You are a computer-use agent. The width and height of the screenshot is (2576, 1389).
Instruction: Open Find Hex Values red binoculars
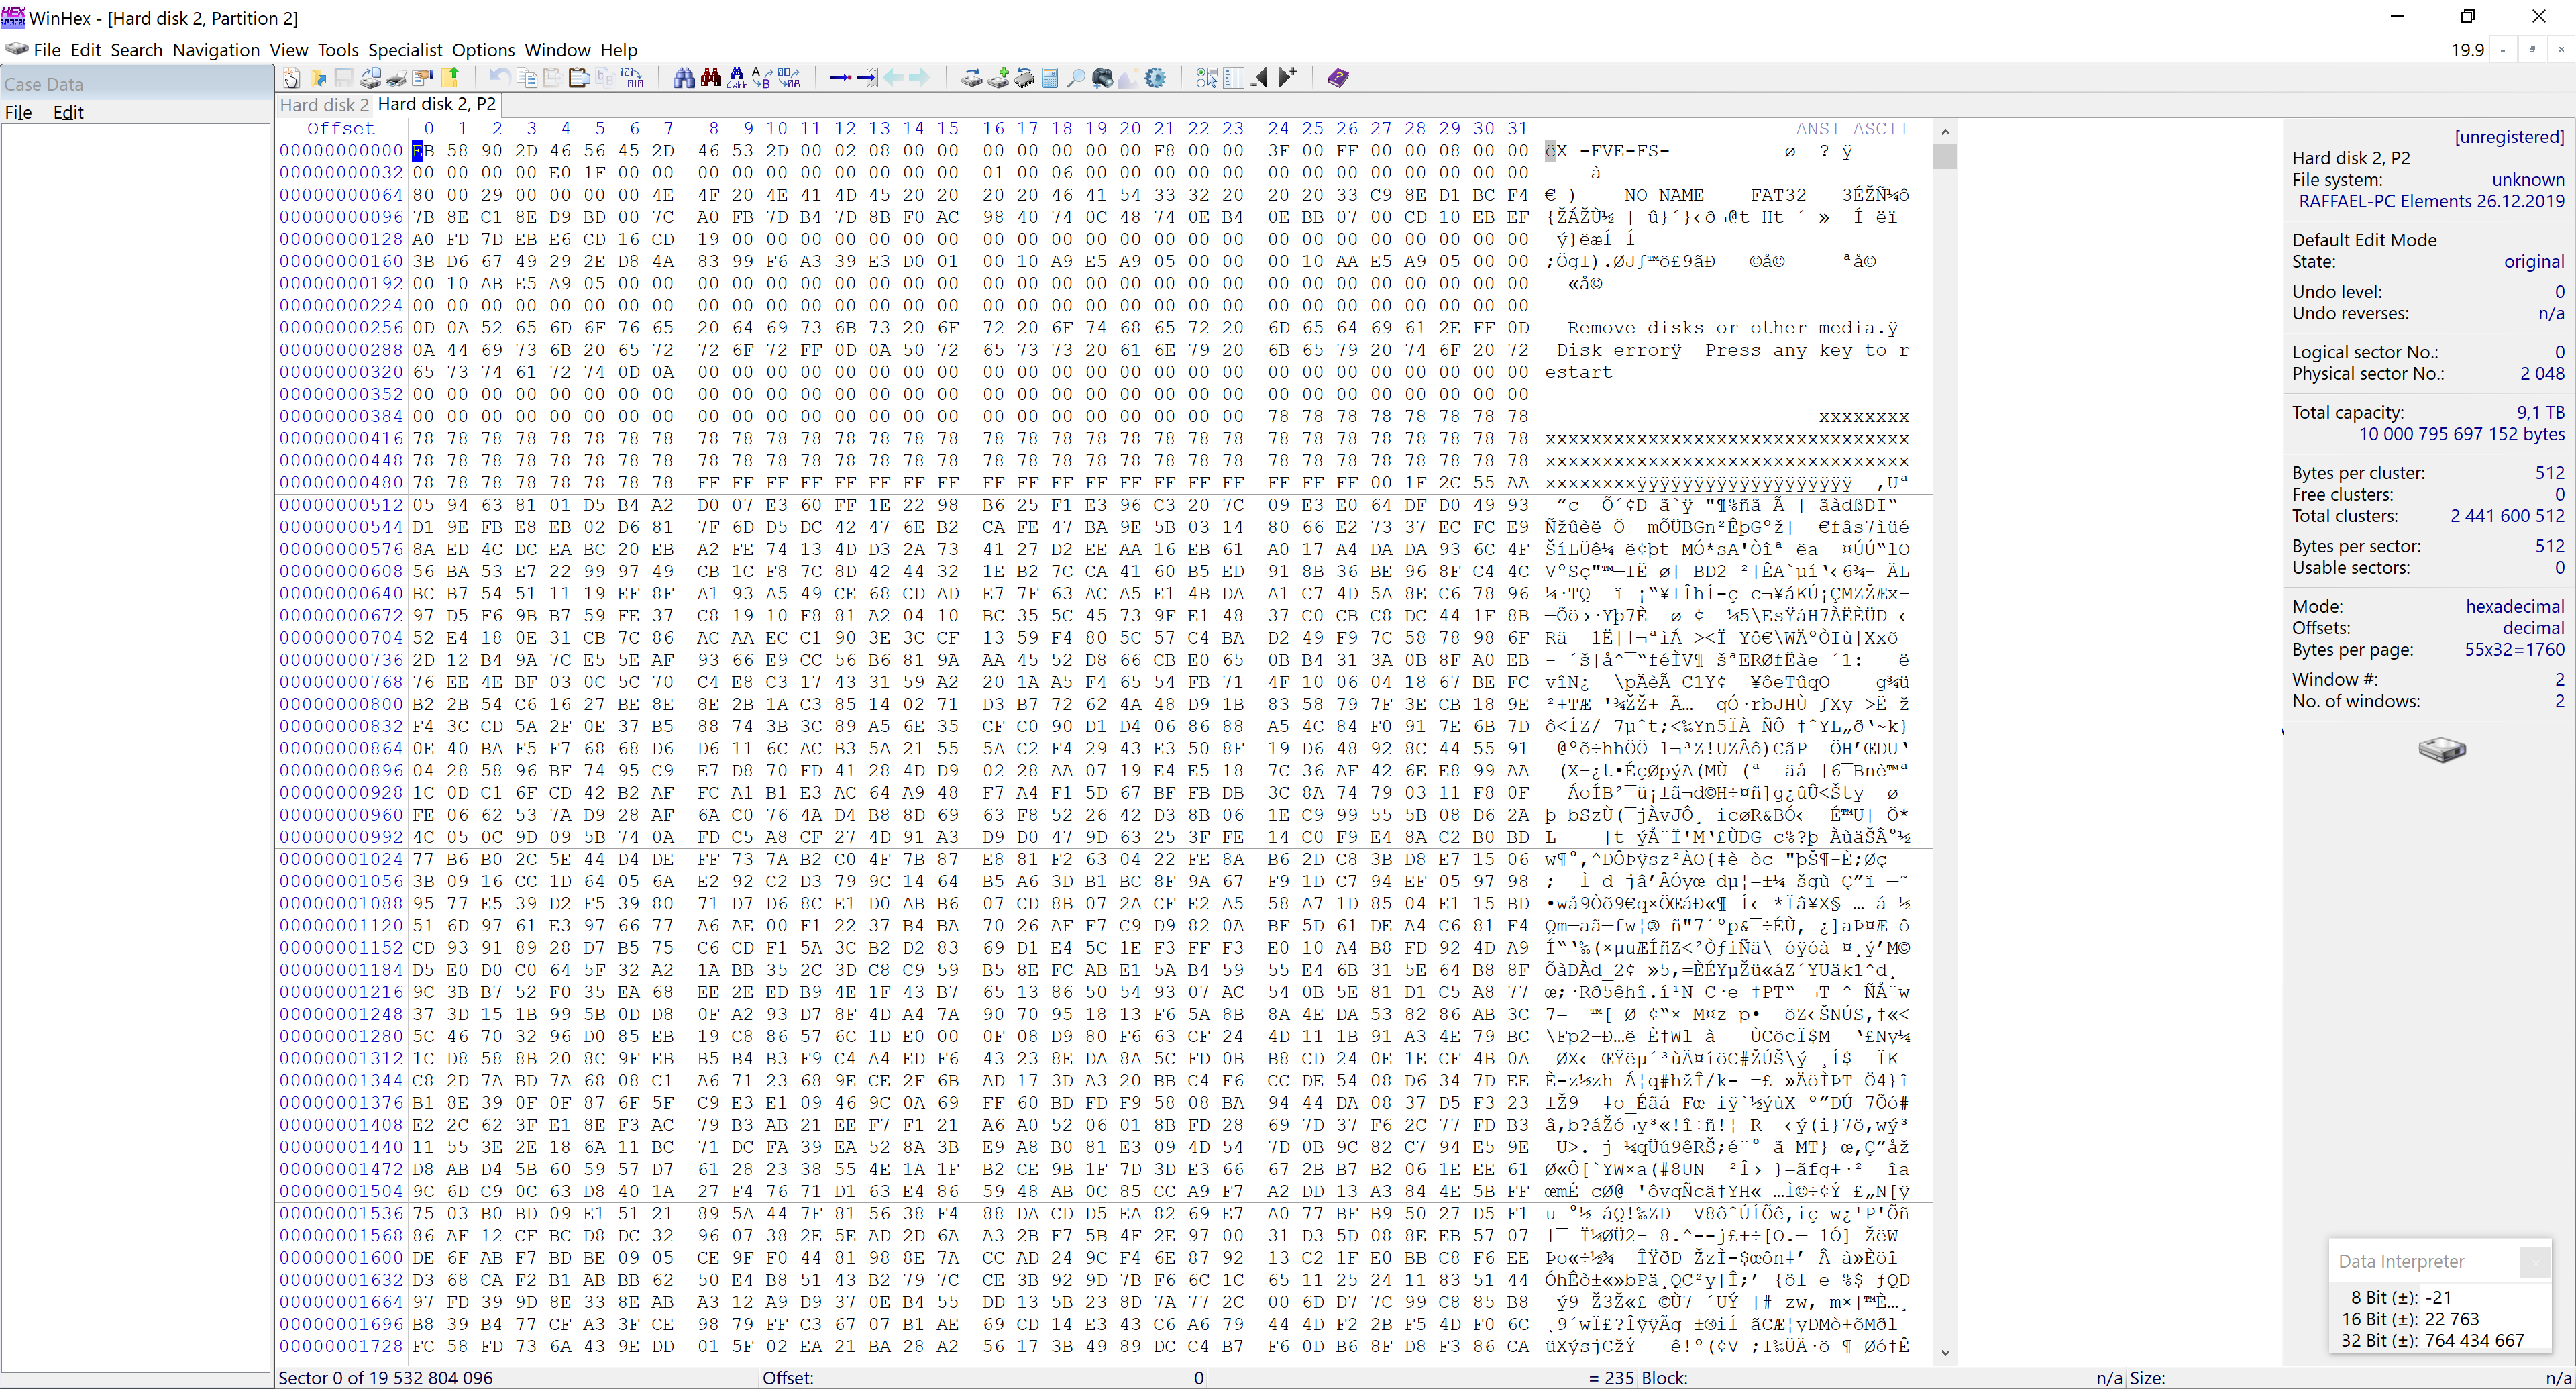711,78
